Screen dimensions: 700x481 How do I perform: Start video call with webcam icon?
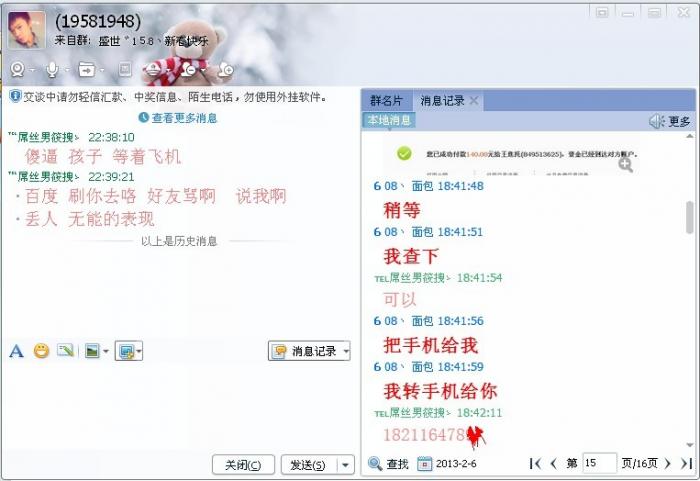pos(17,70)
